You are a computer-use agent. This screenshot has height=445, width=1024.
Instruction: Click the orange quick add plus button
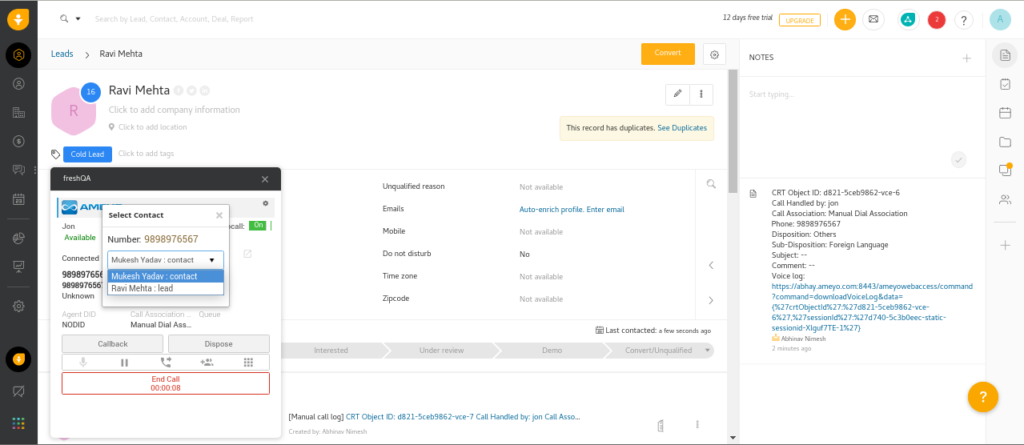[845, 19]
